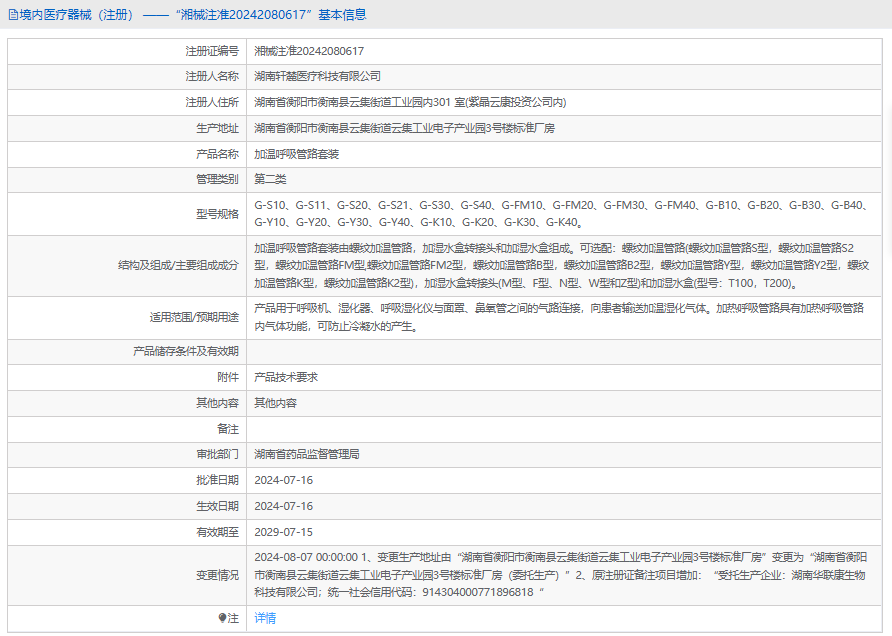Click management category value 第二类
892x636 pixels.
pyautogui.click(x=270, y=180)
